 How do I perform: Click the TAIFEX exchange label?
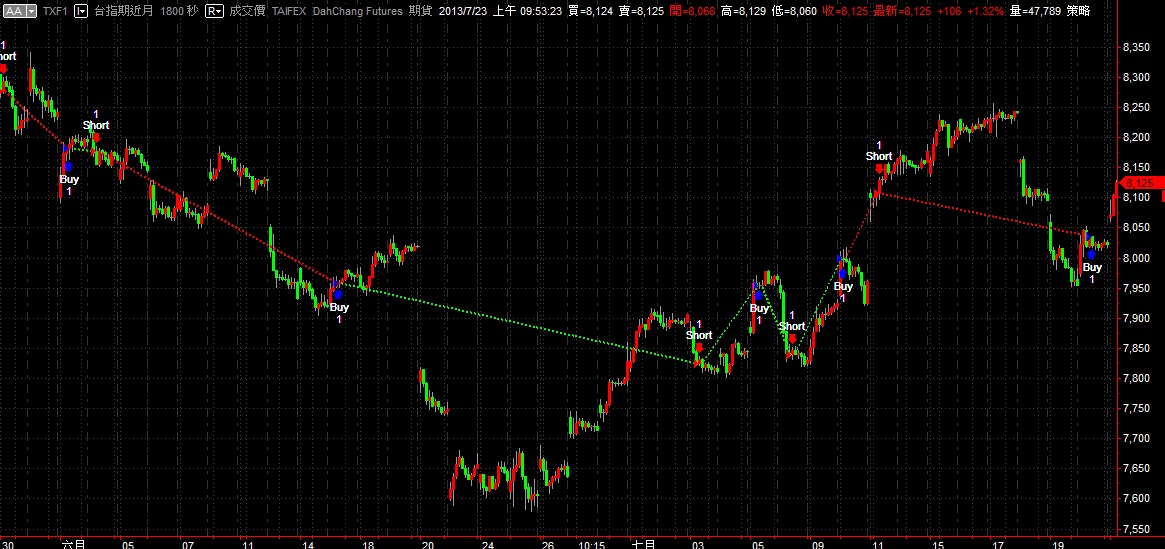(x=291, y=11)
